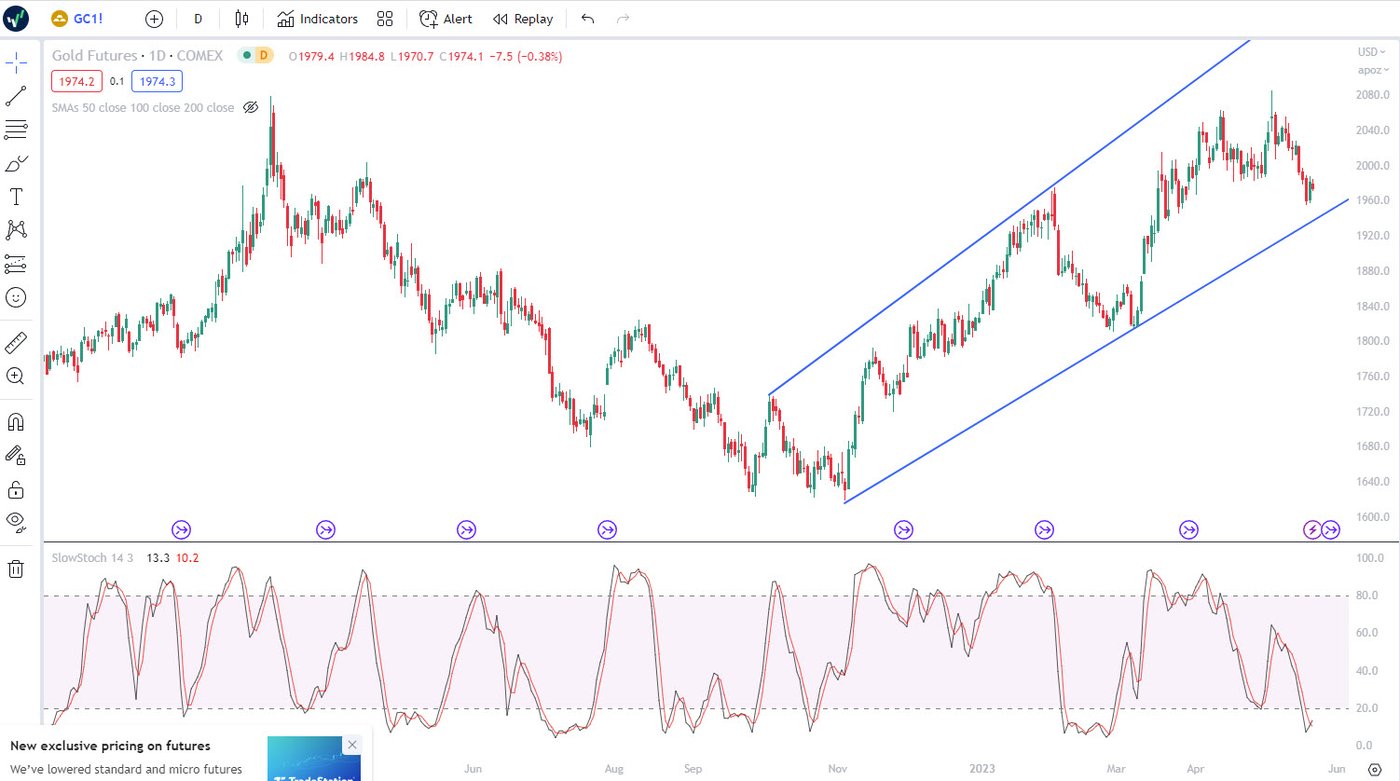
Task: Open the emoji icons tool
Action: click(16, 297)
